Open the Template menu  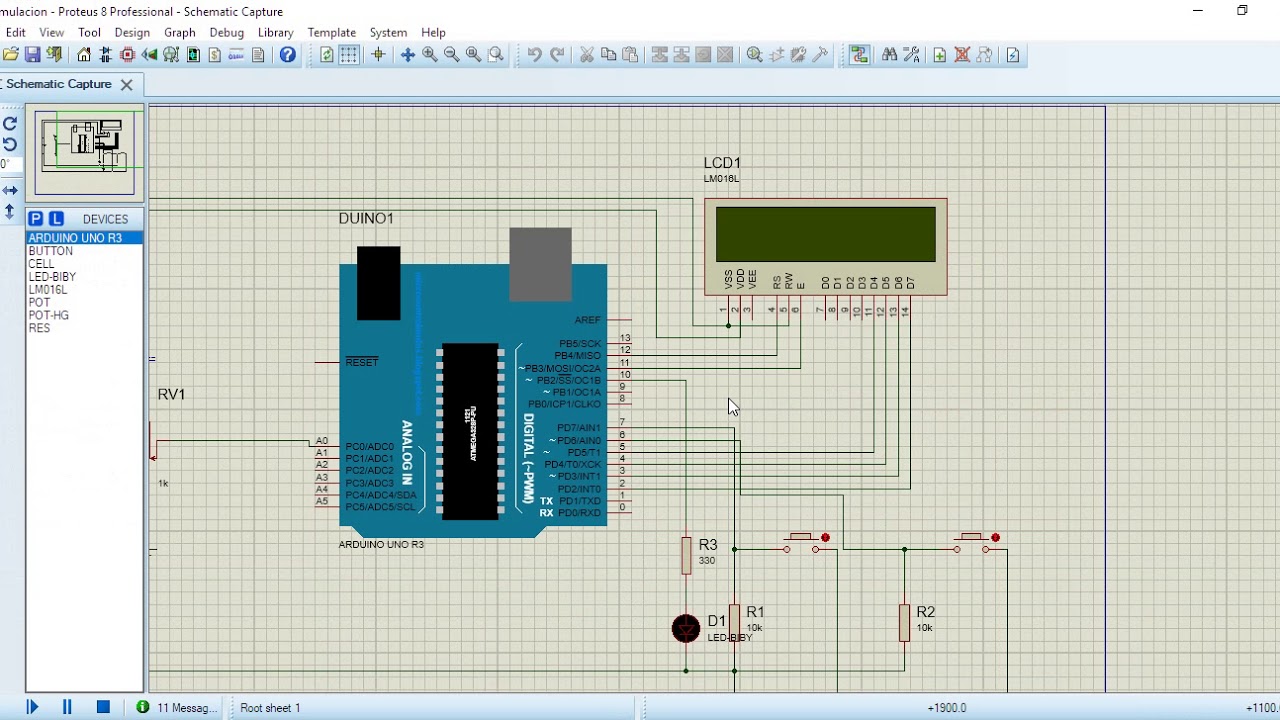[x=332, y=32]
